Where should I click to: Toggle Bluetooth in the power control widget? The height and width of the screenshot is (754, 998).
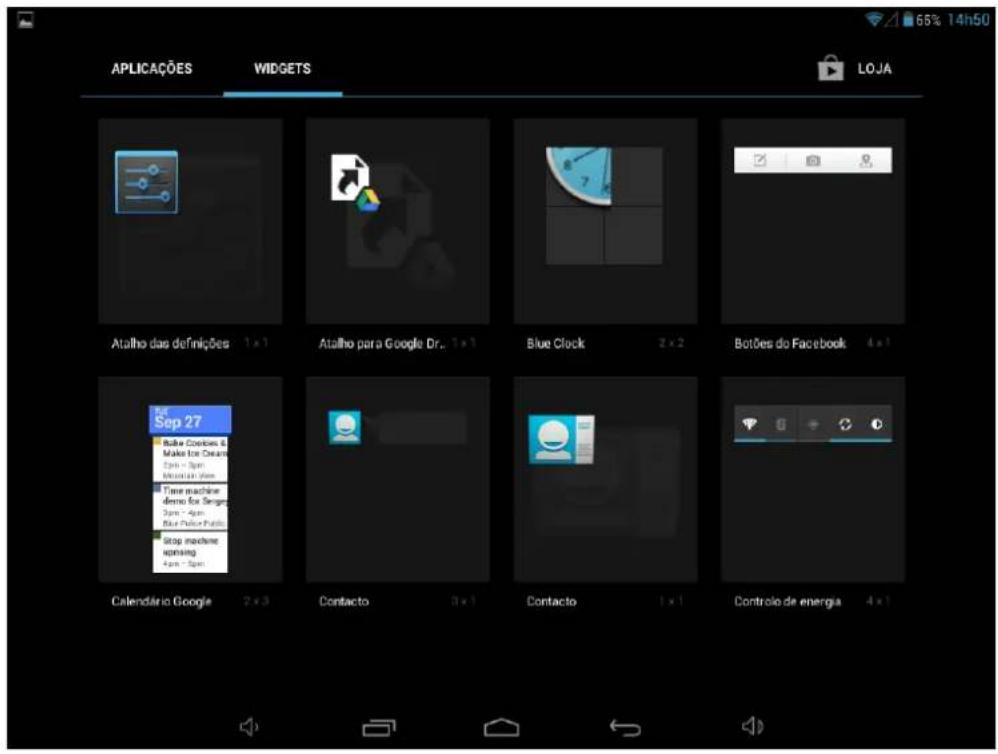(781, 424)
